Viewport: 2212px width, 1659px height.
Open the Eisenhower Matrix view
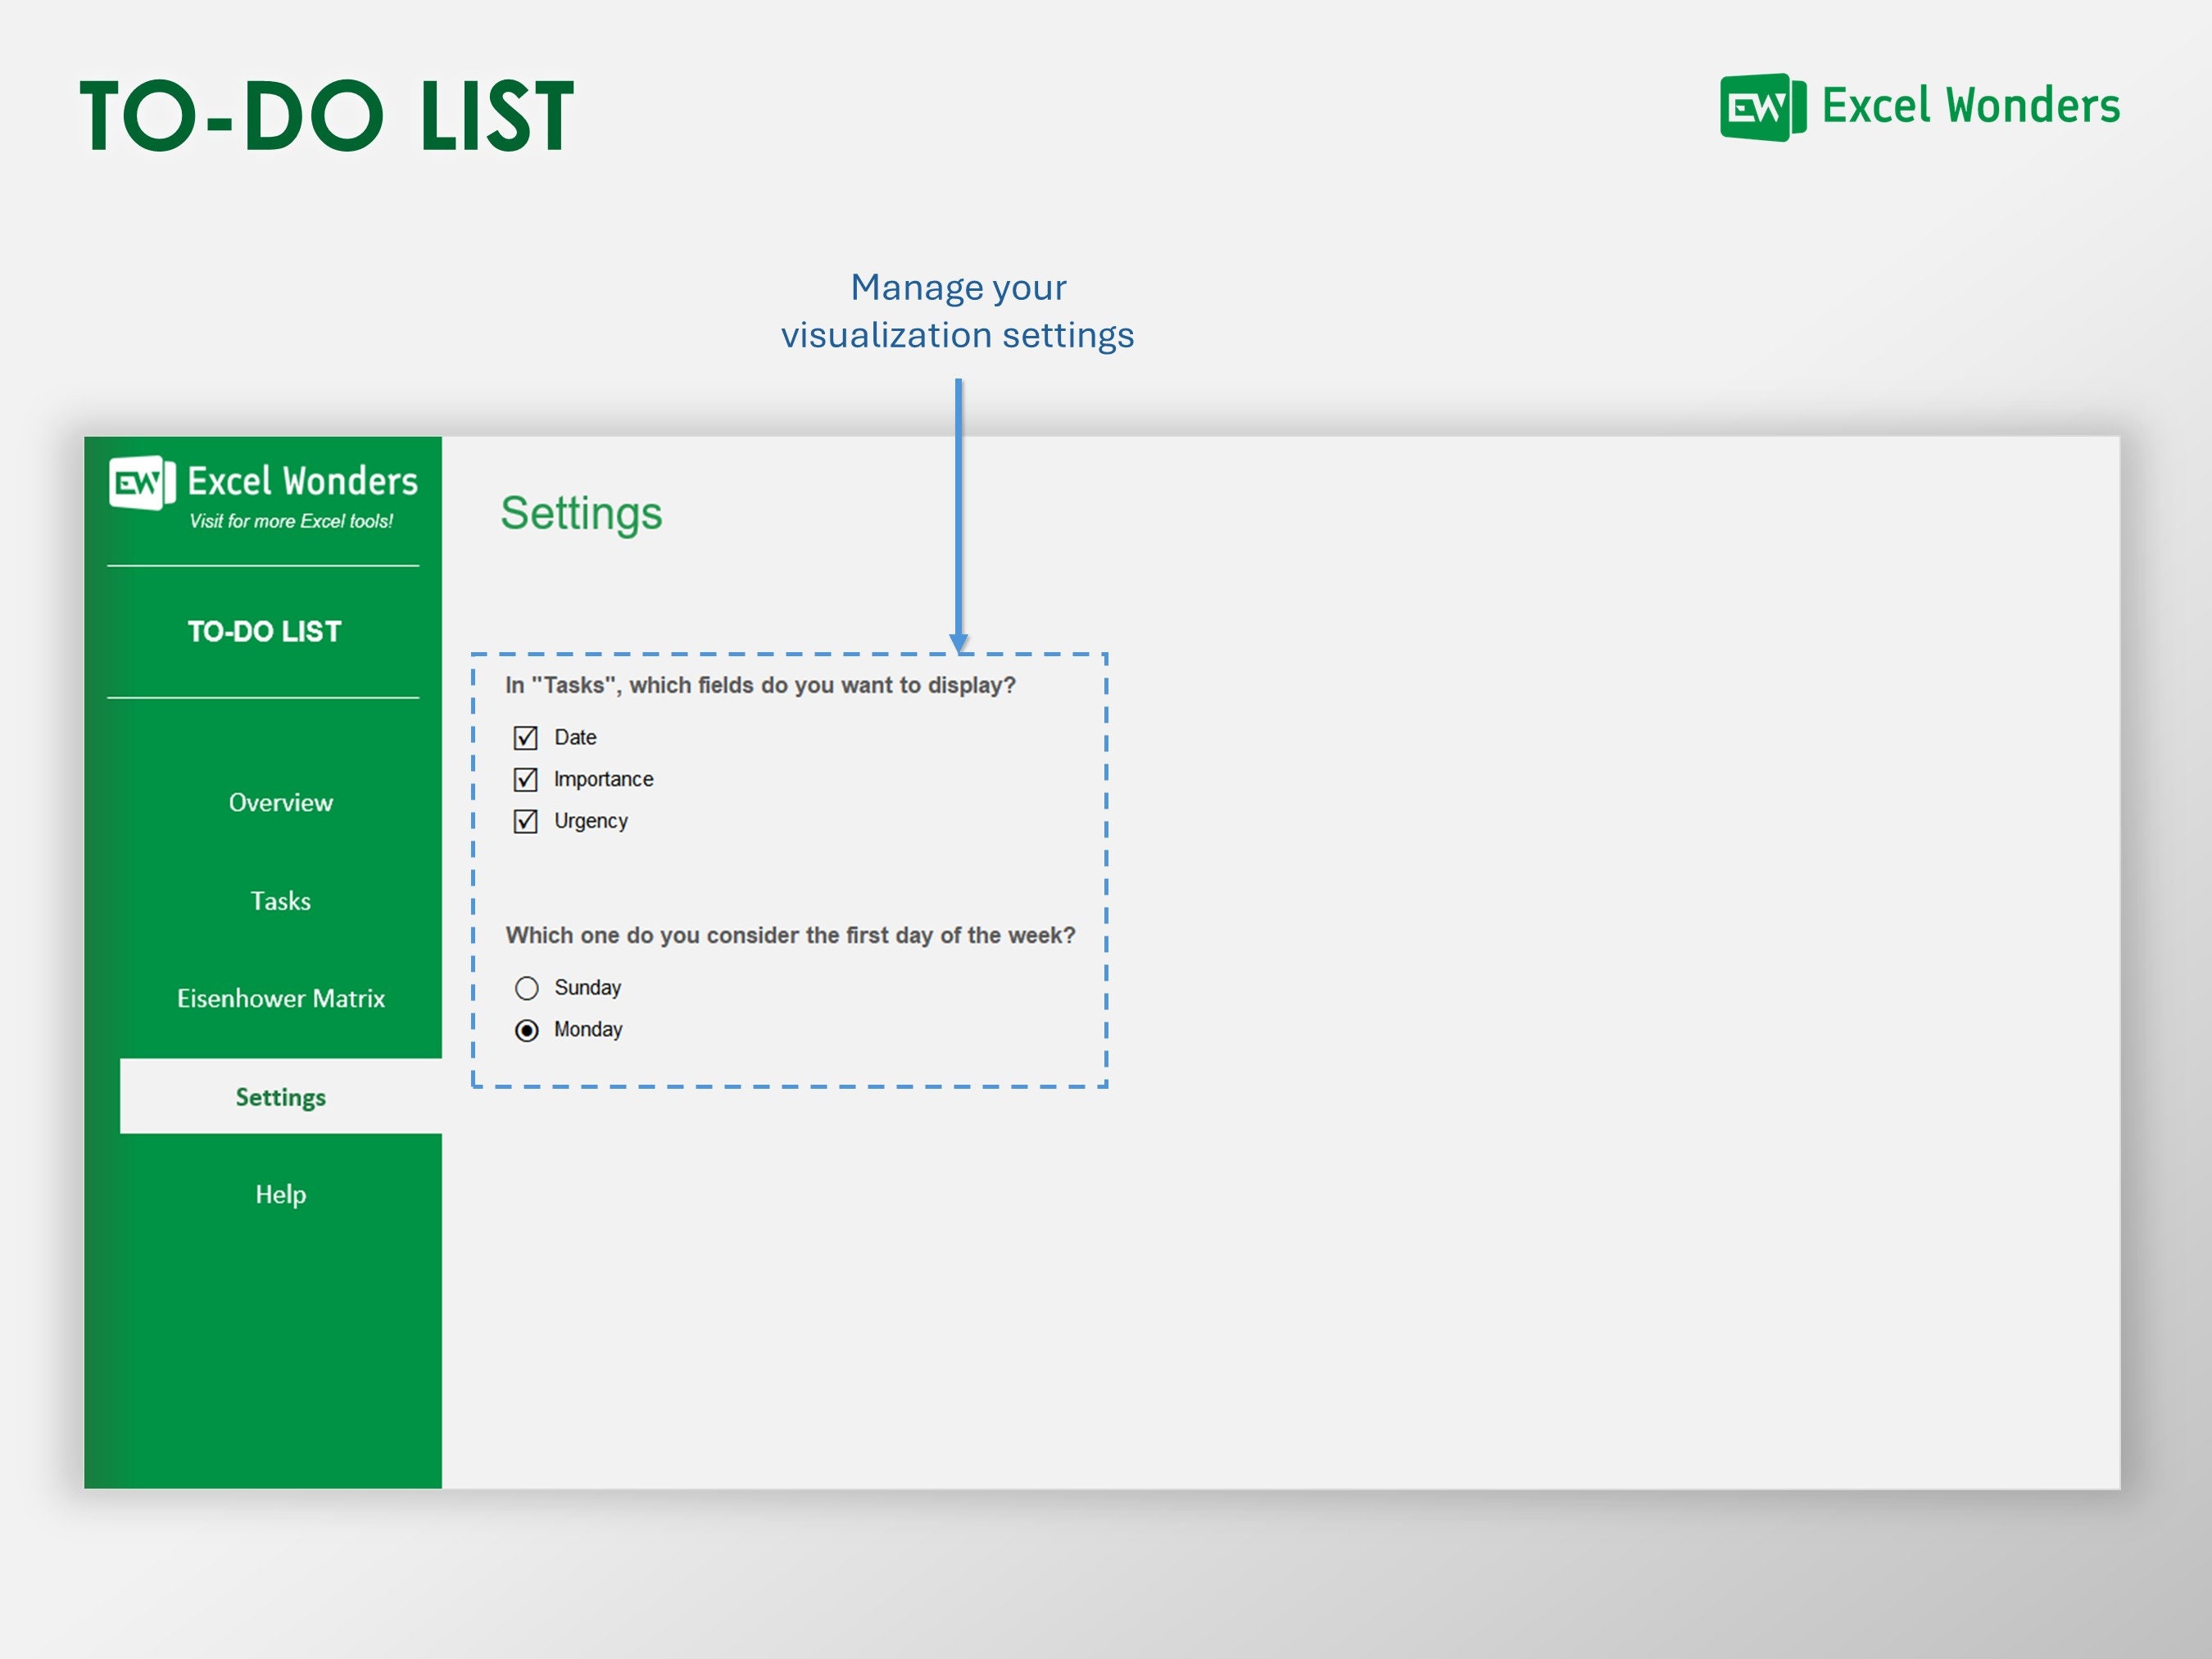(x=281, y=998)
